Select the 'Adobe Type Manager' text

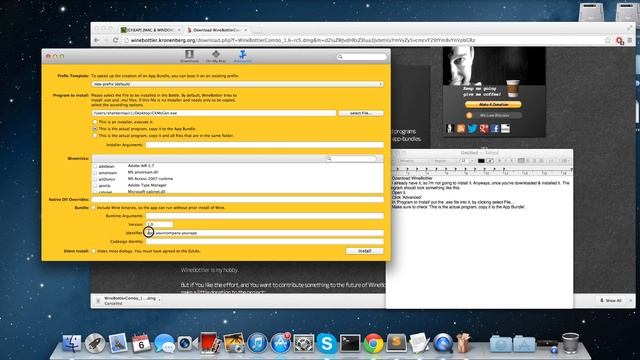(147, 185)
